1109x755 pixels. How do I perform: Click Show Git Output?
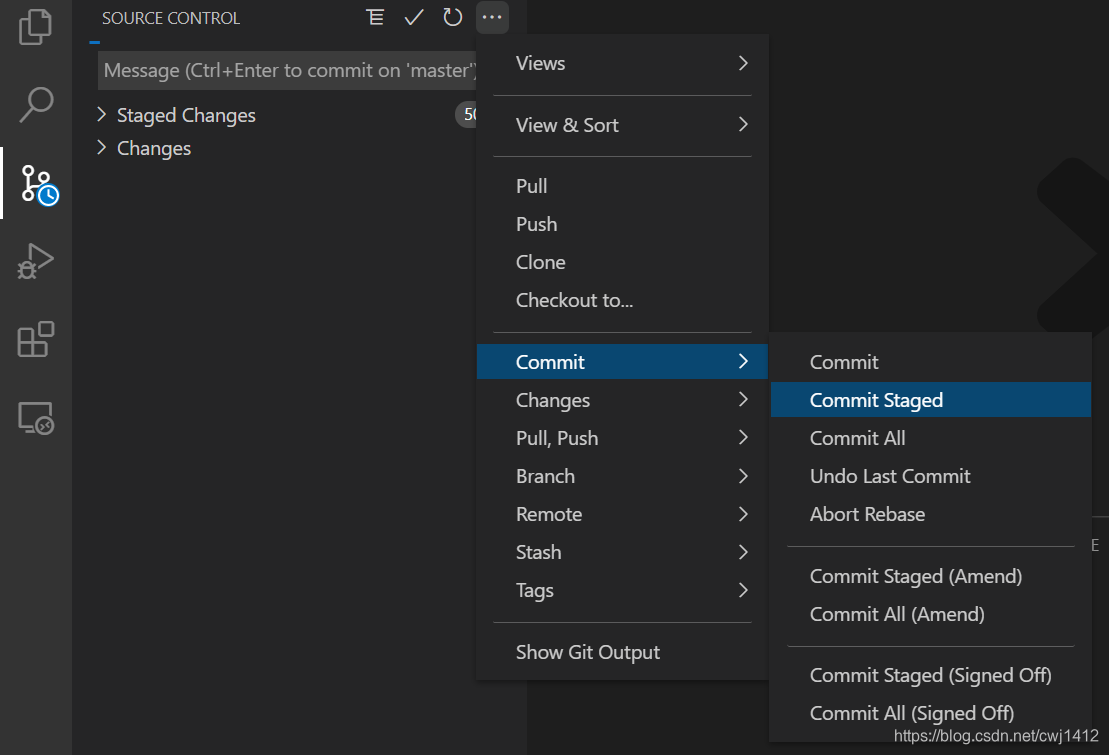click(x=587, y=651)
